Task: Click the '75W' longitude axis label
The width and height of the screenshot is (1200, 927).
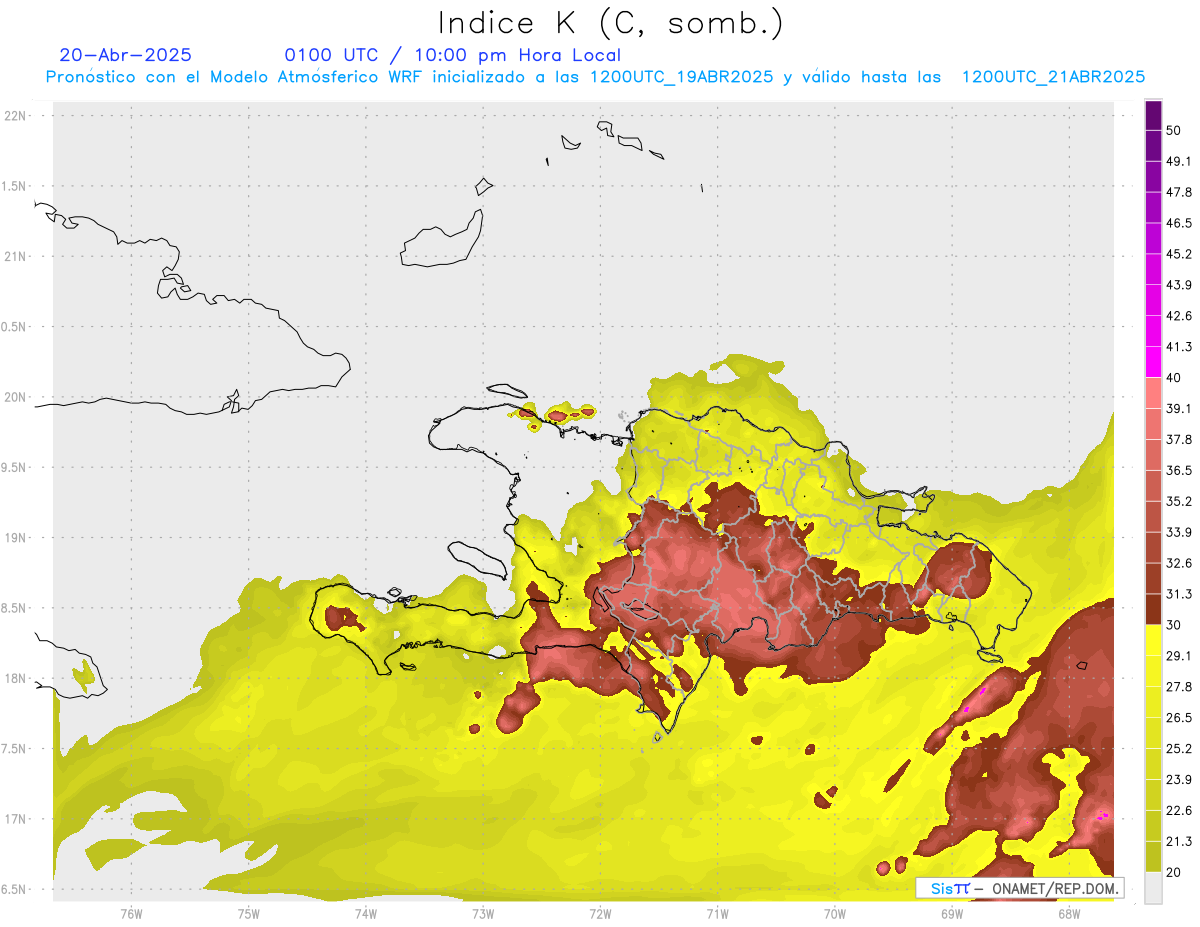Action: pos(248,913)
